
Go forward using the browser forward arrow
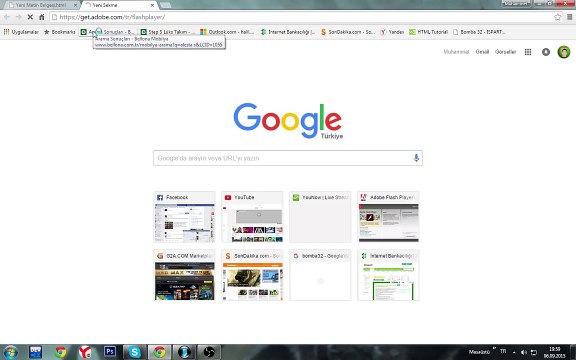(x=18, y=17)
